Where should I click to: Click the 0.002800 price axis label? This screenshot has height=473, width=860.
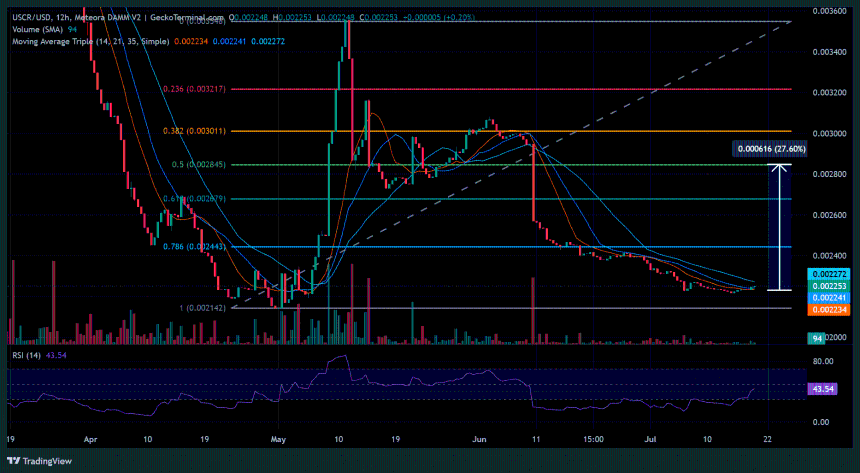(828, 174)
